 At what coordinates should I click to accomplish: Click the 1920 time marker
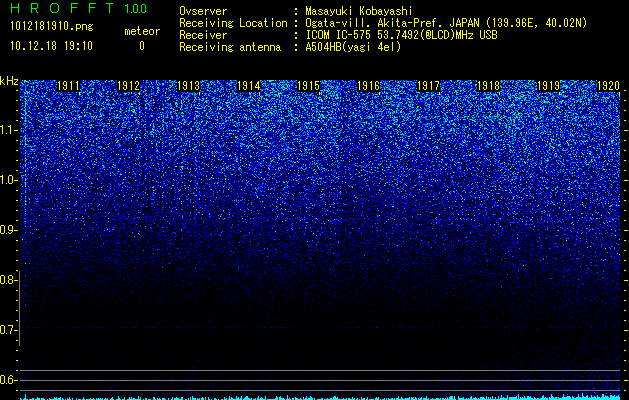[x=609, y=86]
